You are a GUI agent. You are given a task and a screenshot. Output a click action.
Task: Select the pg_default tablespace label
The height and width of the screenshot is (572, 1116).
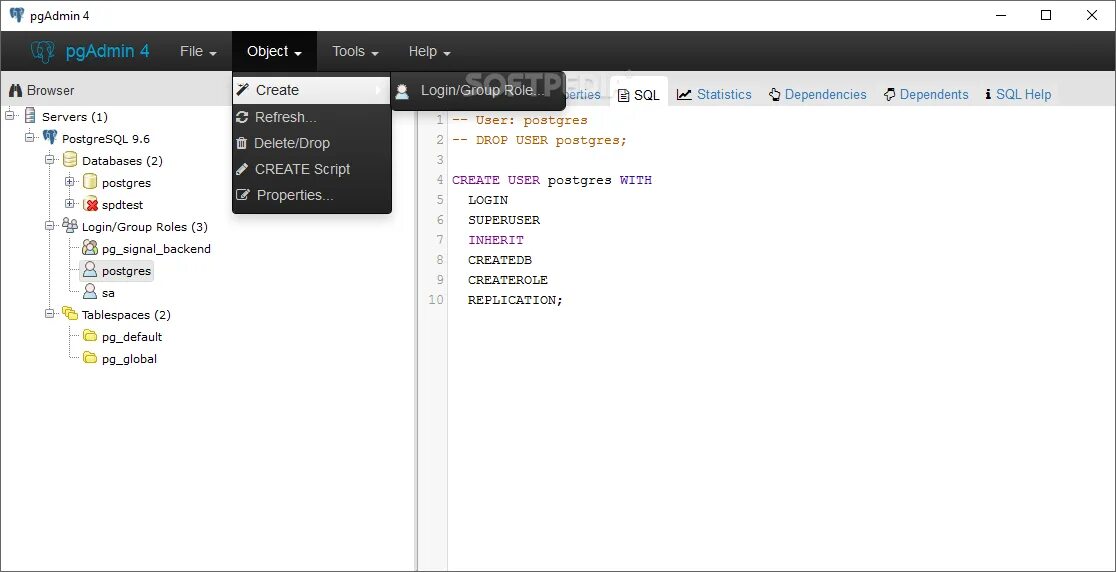tap(132, 337)
